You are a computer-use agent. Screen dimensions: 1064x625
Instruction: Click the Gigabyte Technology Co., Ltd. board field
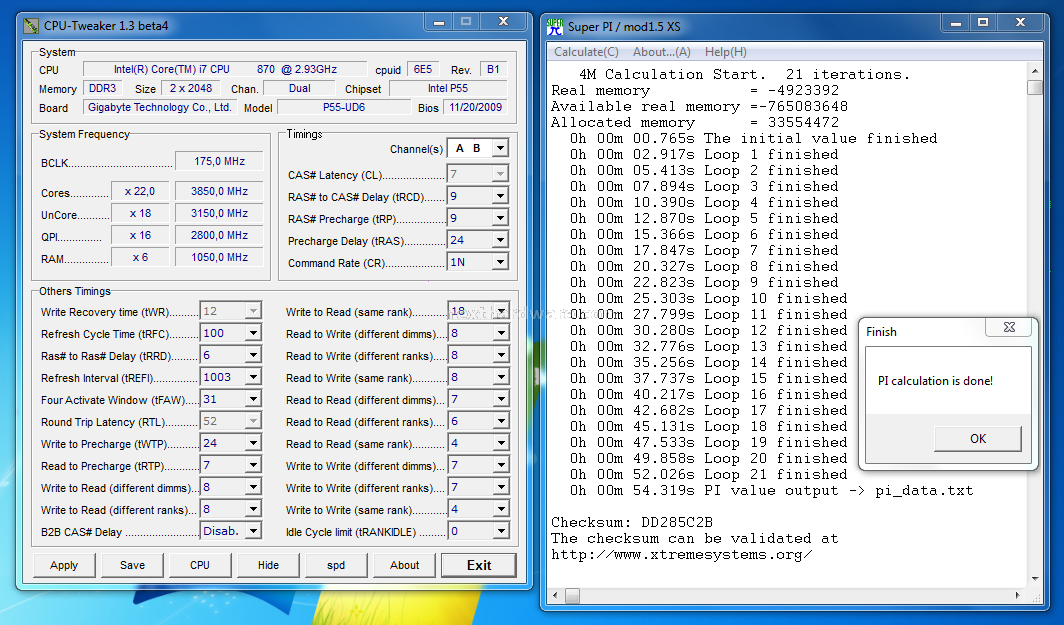pos(160,107)
